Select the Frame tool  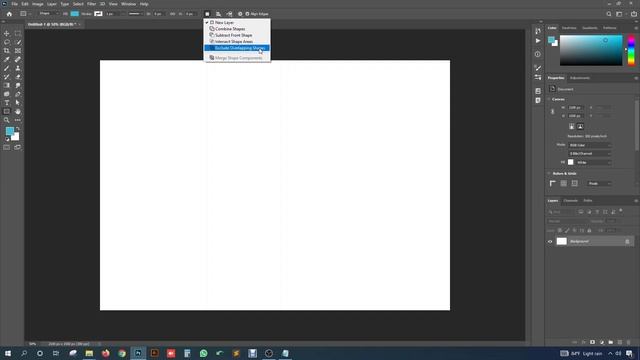(x=18, y=51)
